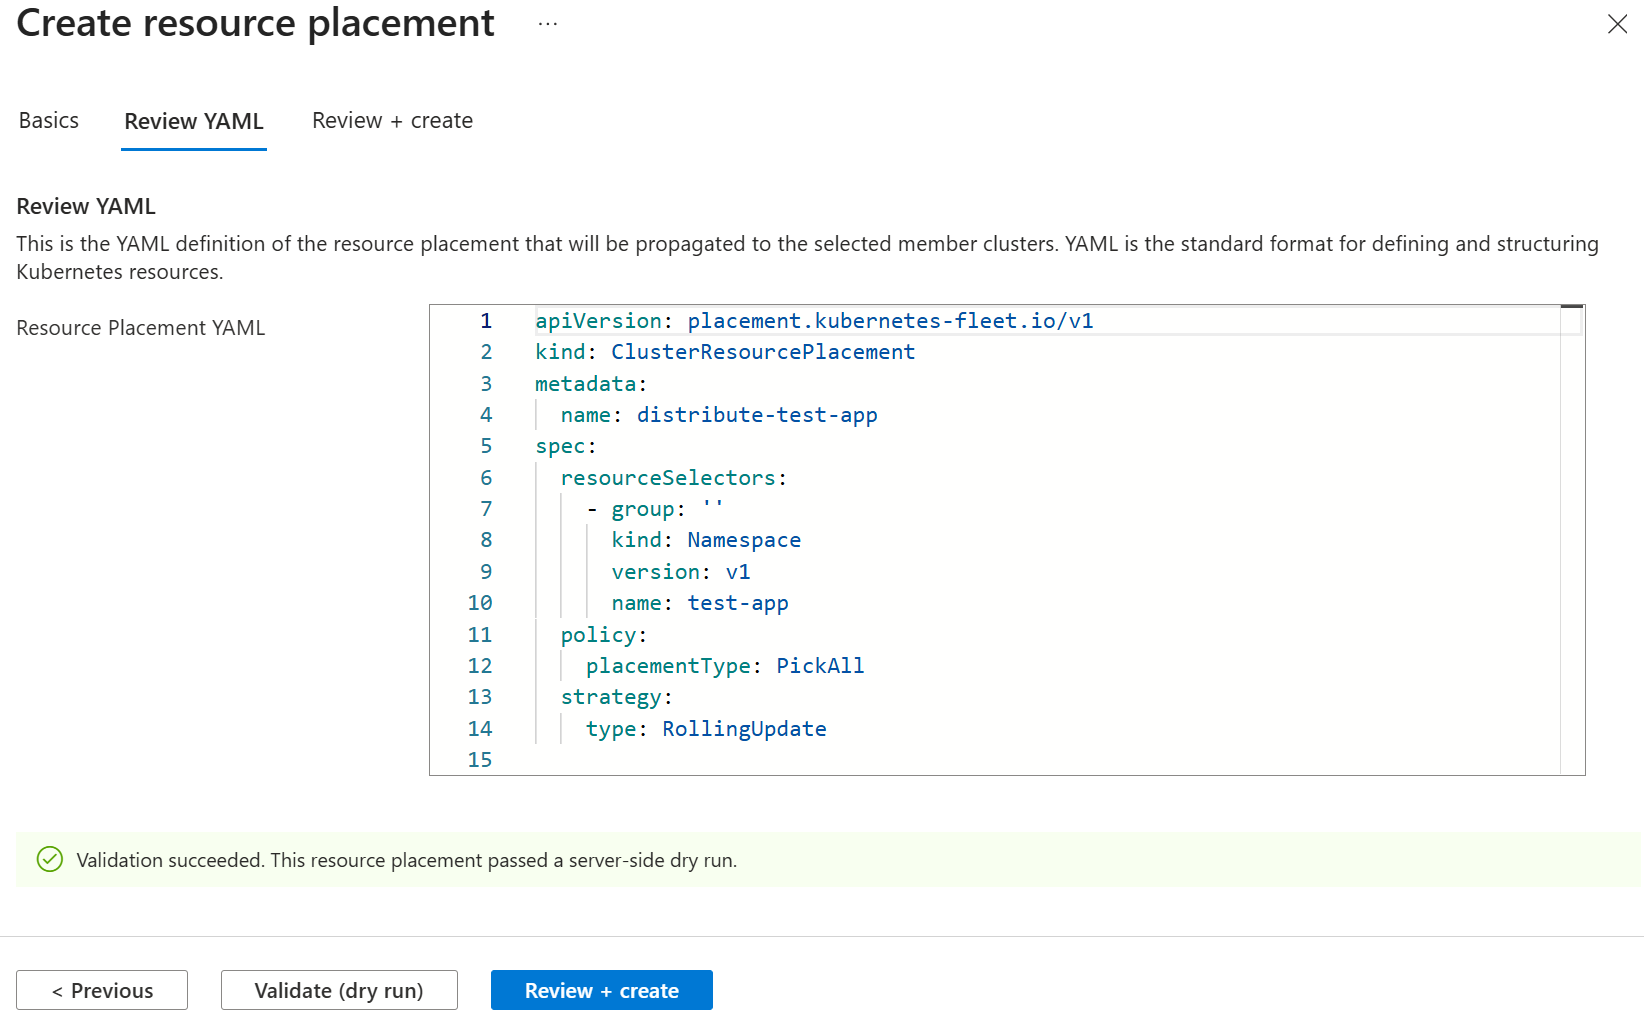Run Validate (dry run)
This screenshot has width=1644, height=1018.
(x=339, y=990)
